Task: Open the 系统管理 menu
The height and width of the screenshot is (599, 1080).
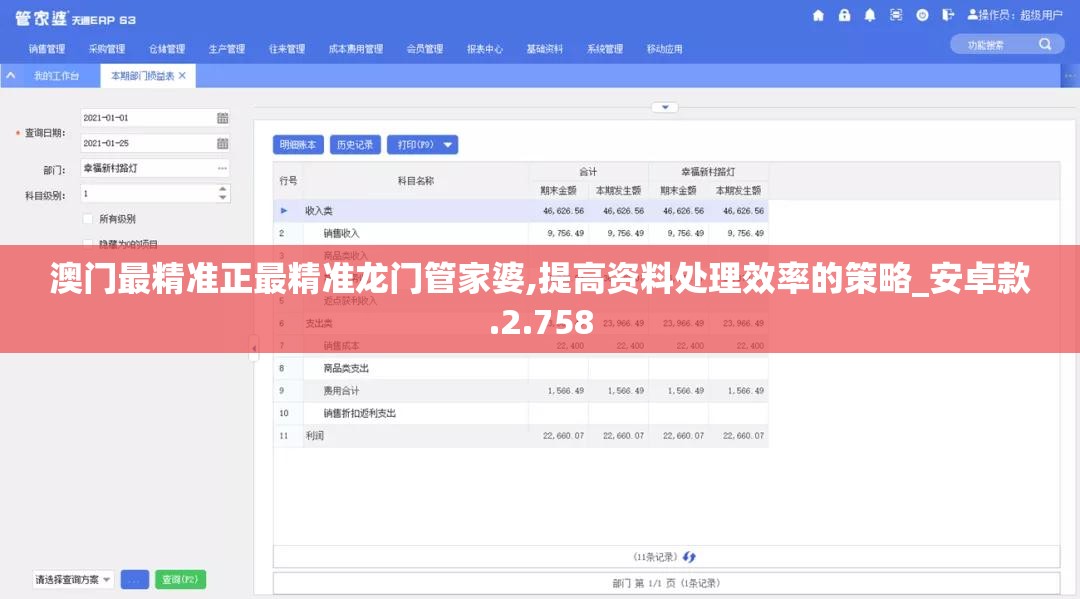Action: click(x=605, y=49)
